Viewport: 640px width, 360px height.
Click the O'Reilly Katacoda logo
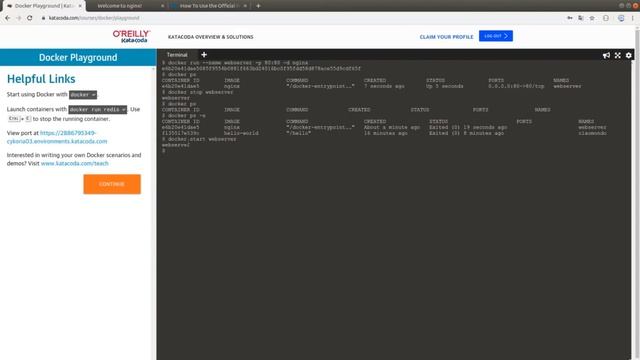click(131, 36)
